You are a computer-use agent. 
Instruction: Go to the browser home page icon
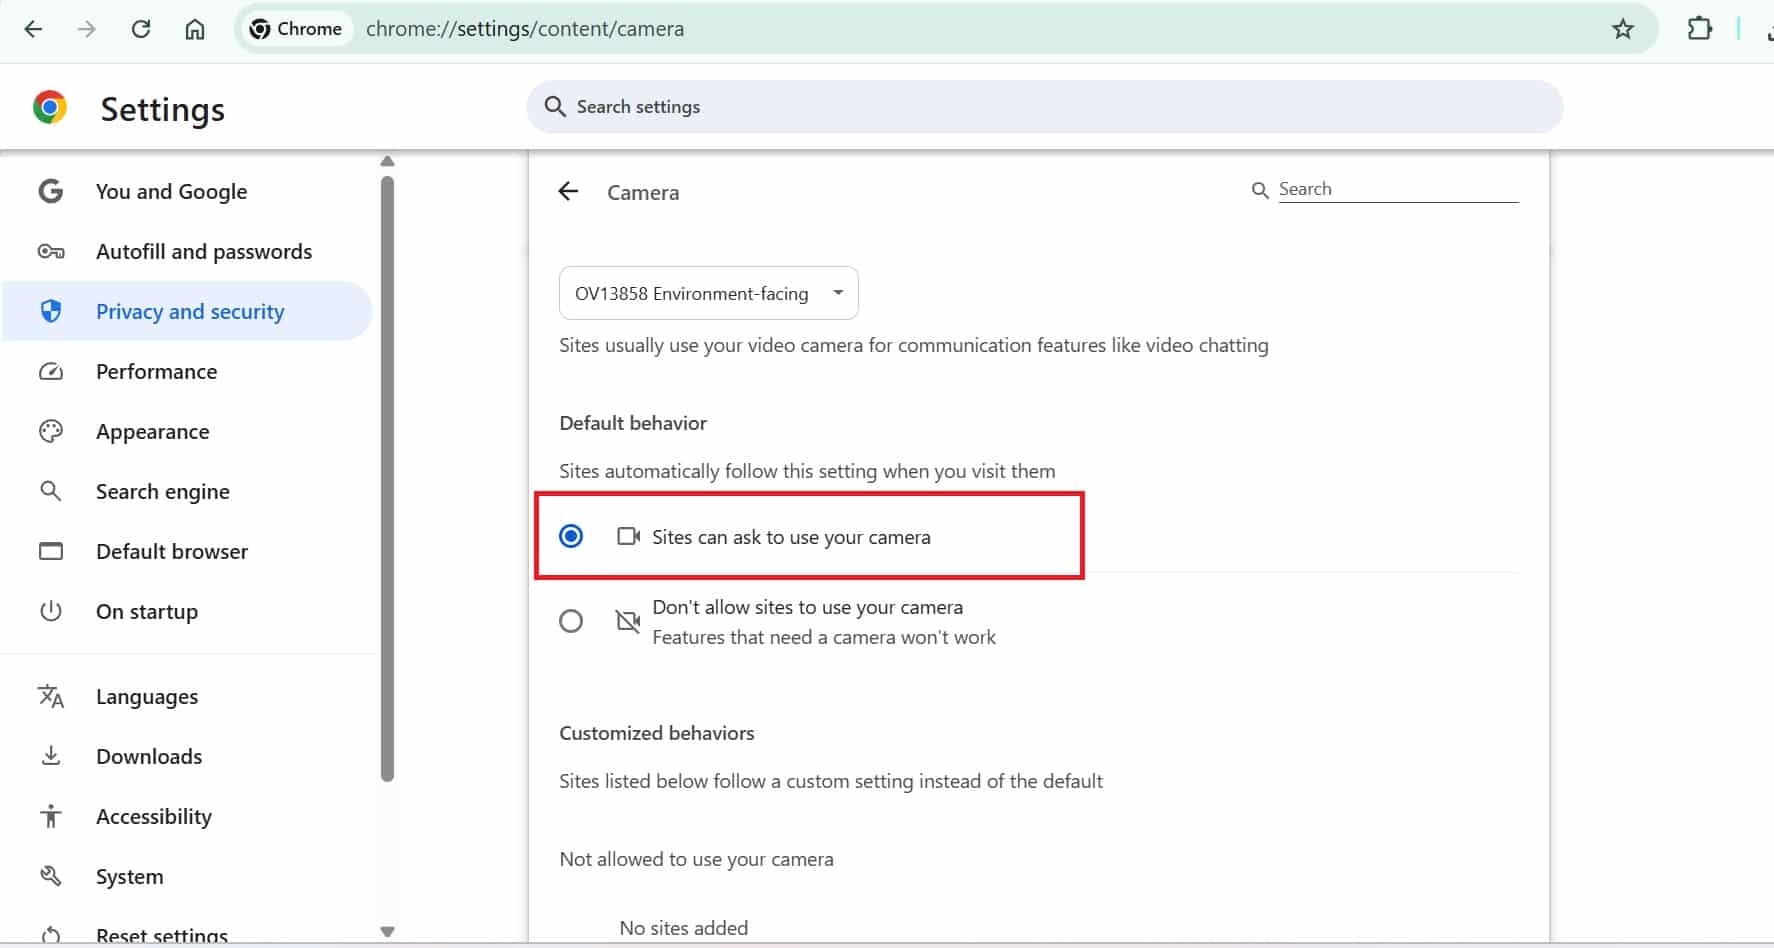[x=195, y=29]
